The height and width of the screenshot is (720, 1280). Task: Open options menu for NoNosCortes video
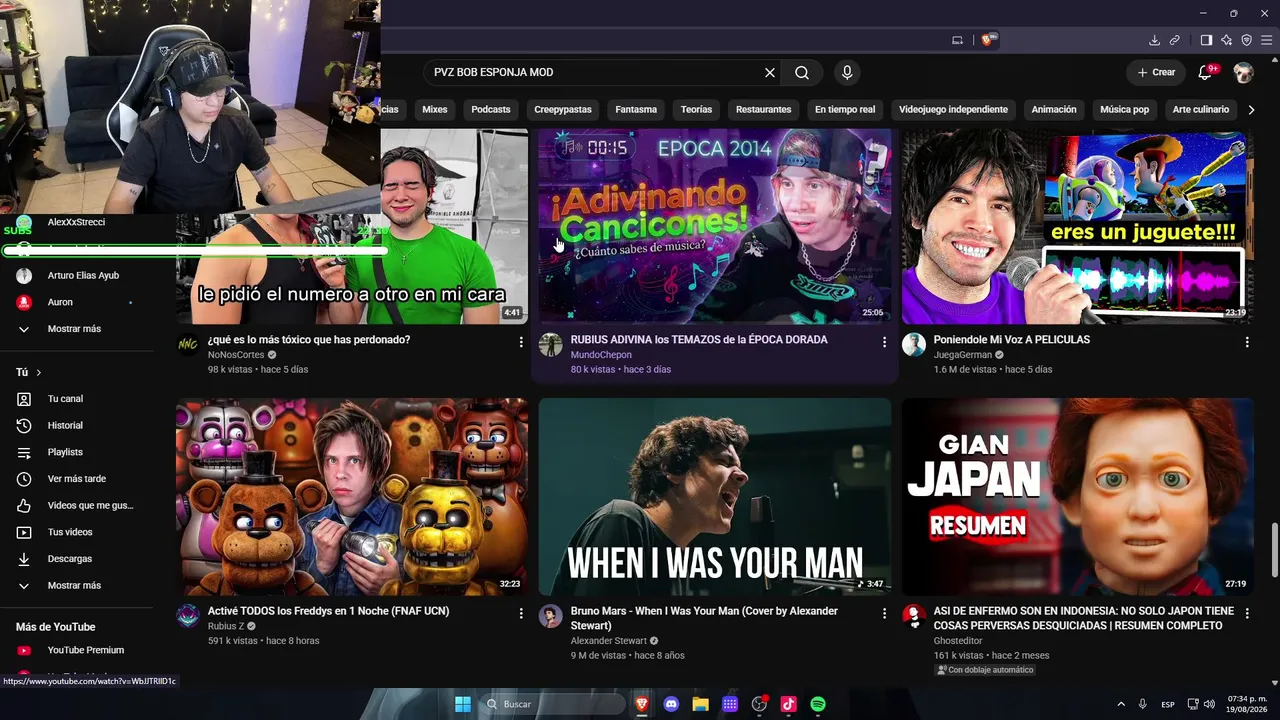[521, 342]
